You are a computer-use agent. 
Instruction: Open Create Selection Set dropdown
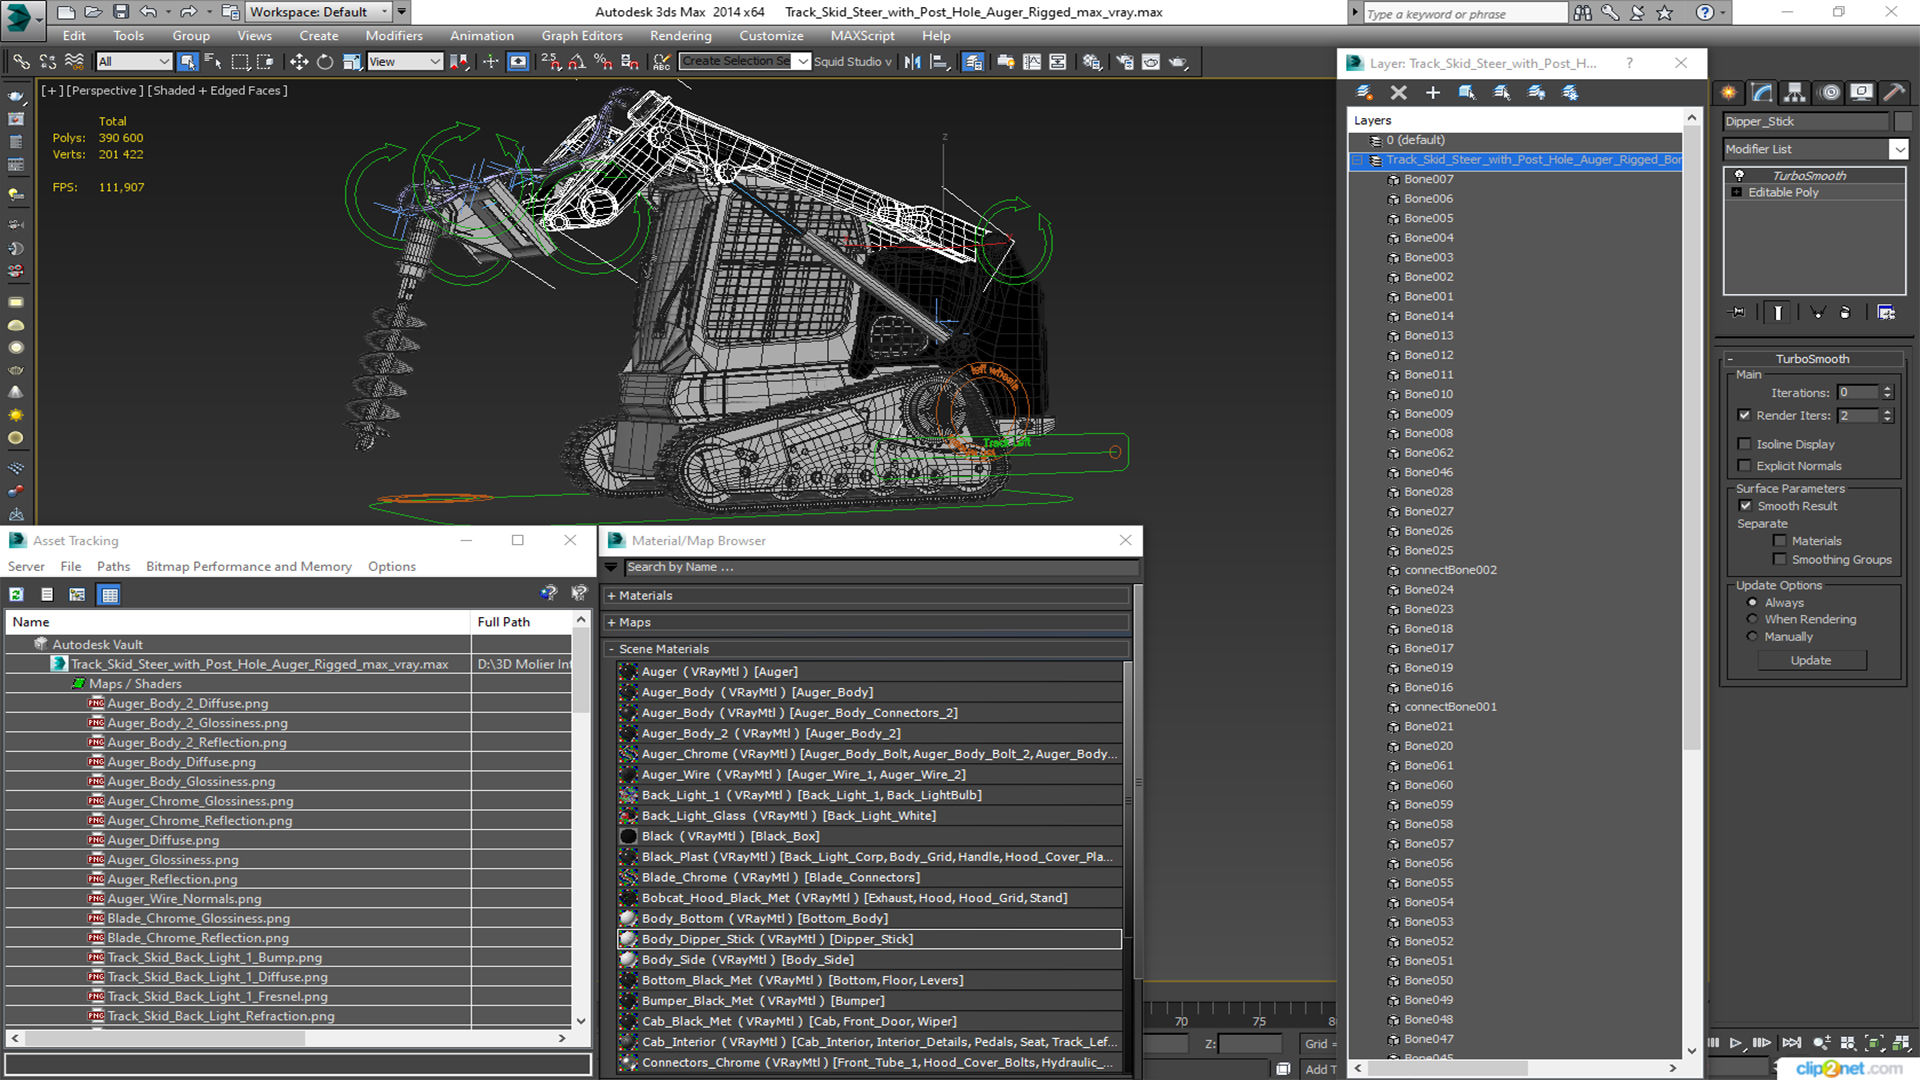pyautogui.click(x=802, y=62)
